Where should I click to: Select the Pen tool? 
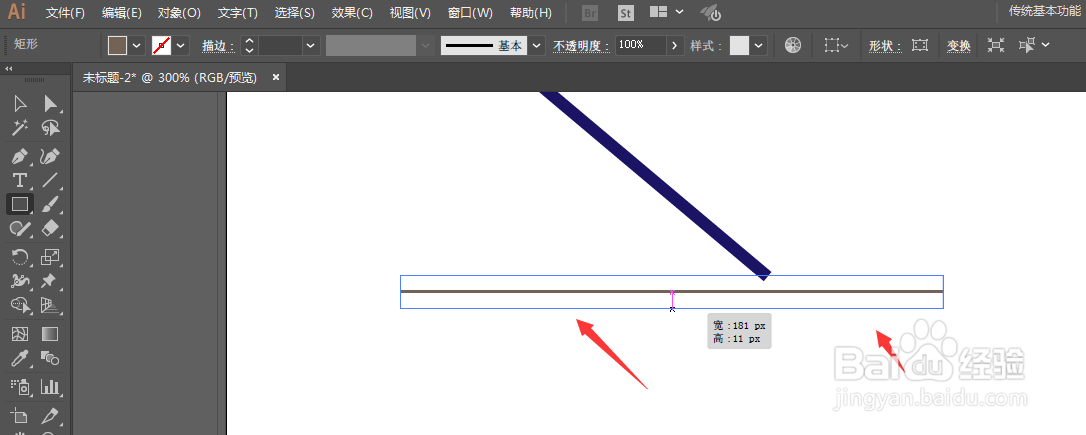click(20, 156)
